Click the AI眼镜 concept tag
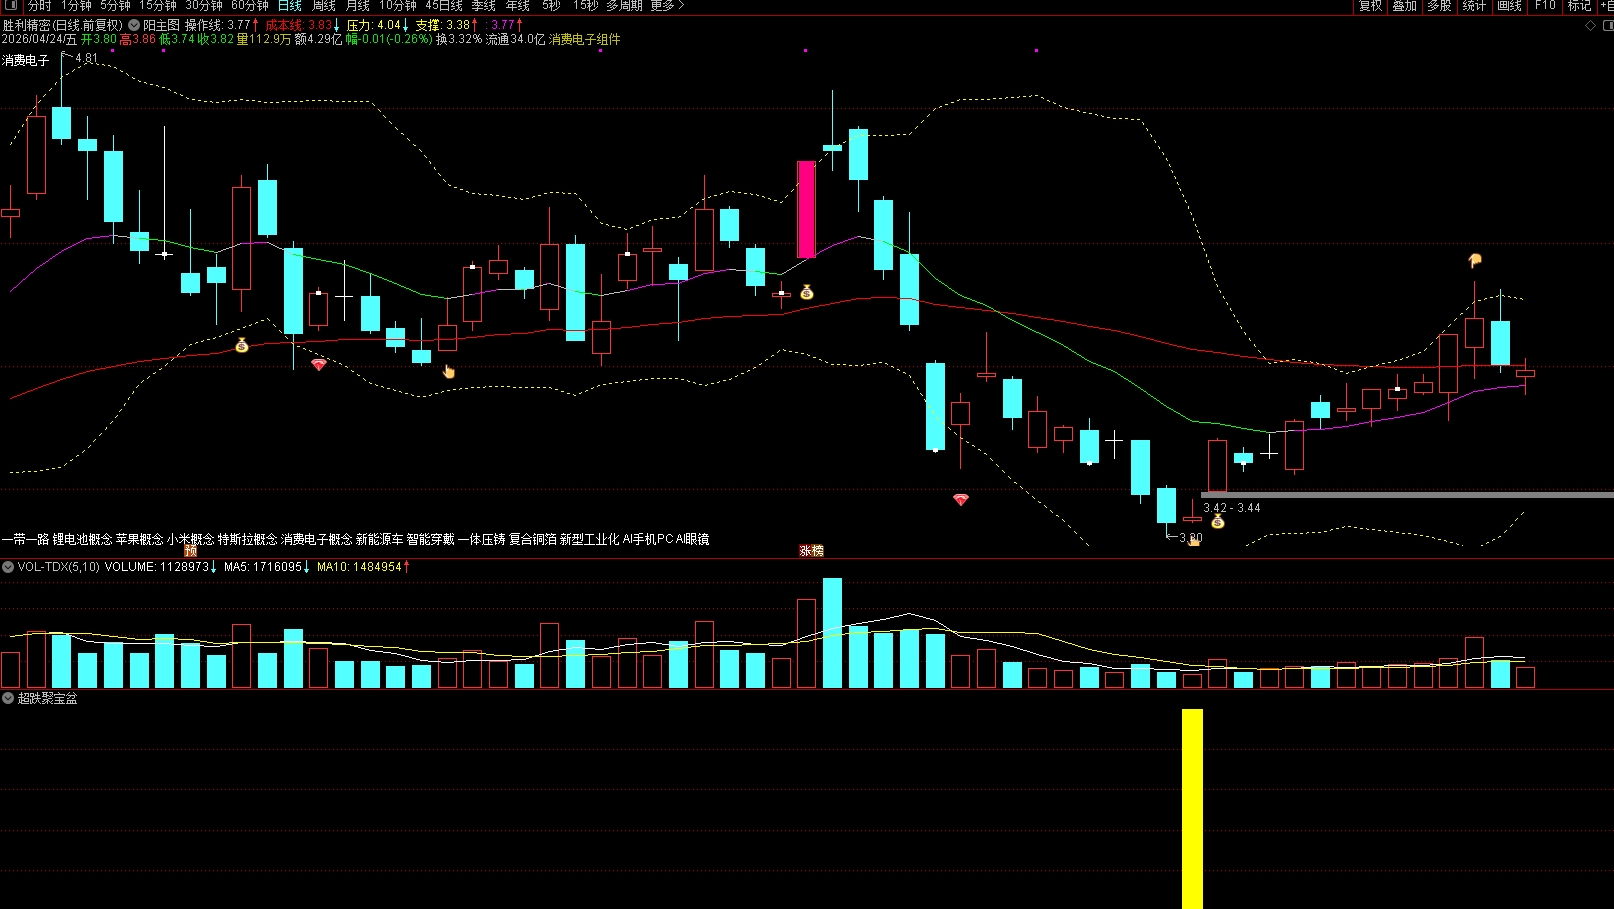The height and width of the screenshot is (909, 1614). (x=692, y=539)
